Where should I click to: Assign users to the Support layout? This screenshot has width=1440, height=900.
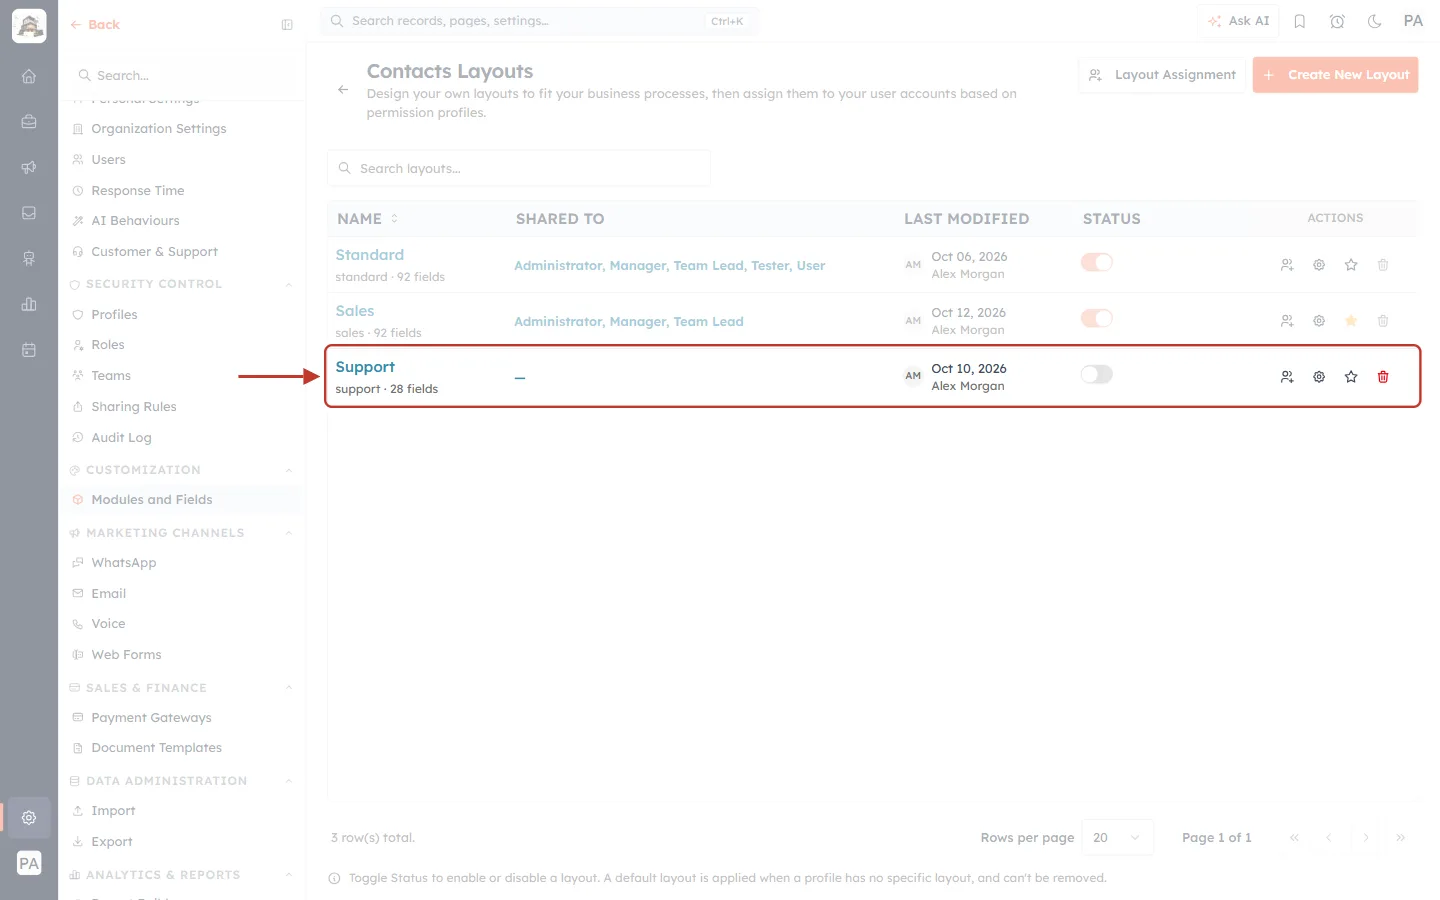[1287, 377]
